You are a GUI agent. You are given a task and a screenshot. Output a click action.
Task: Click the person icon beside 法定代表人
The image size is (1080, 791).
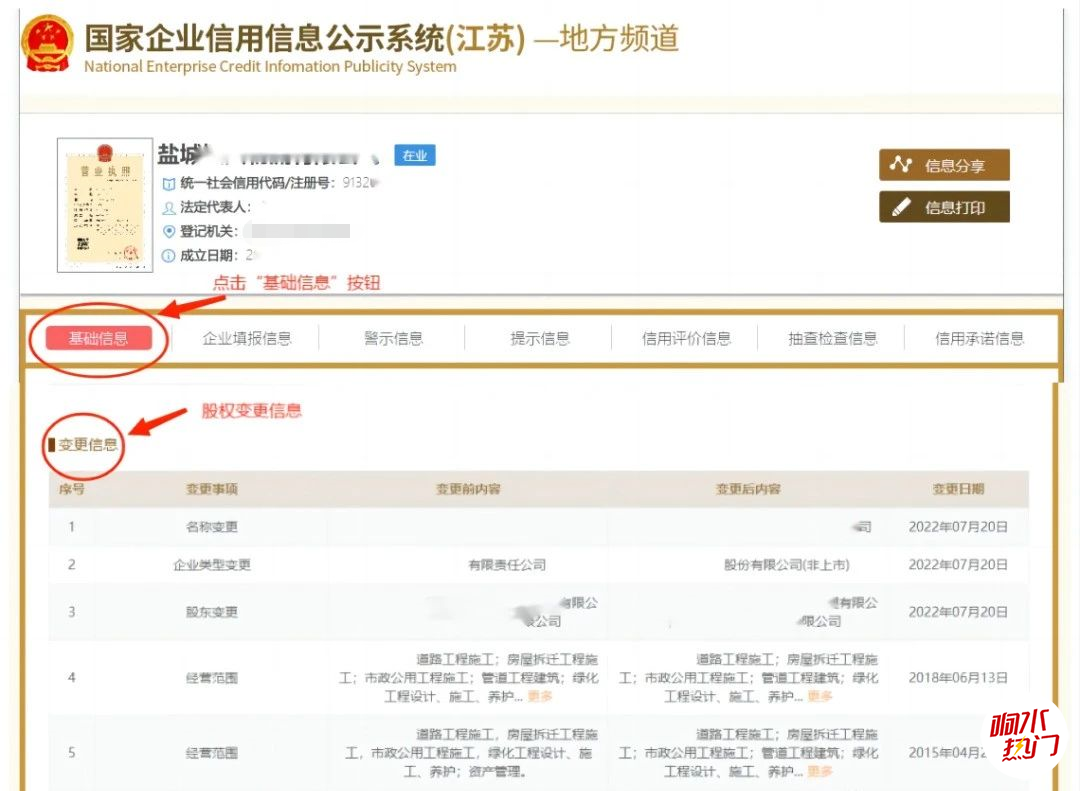169,207
